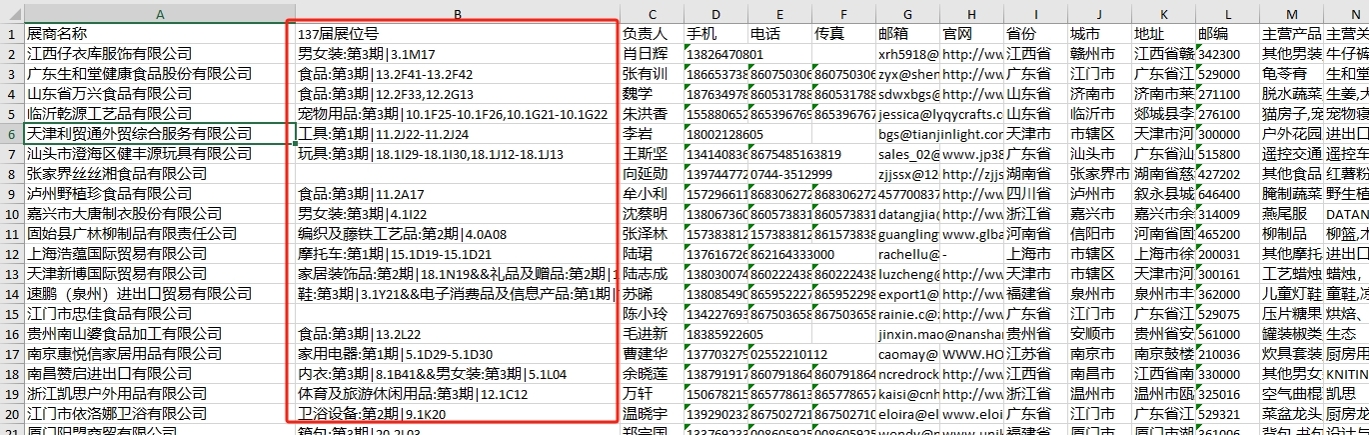The width and height of the screenshot is (1369, 435).
Task: Select contact name 朱洪香
Action: click(x=651, y=113)
